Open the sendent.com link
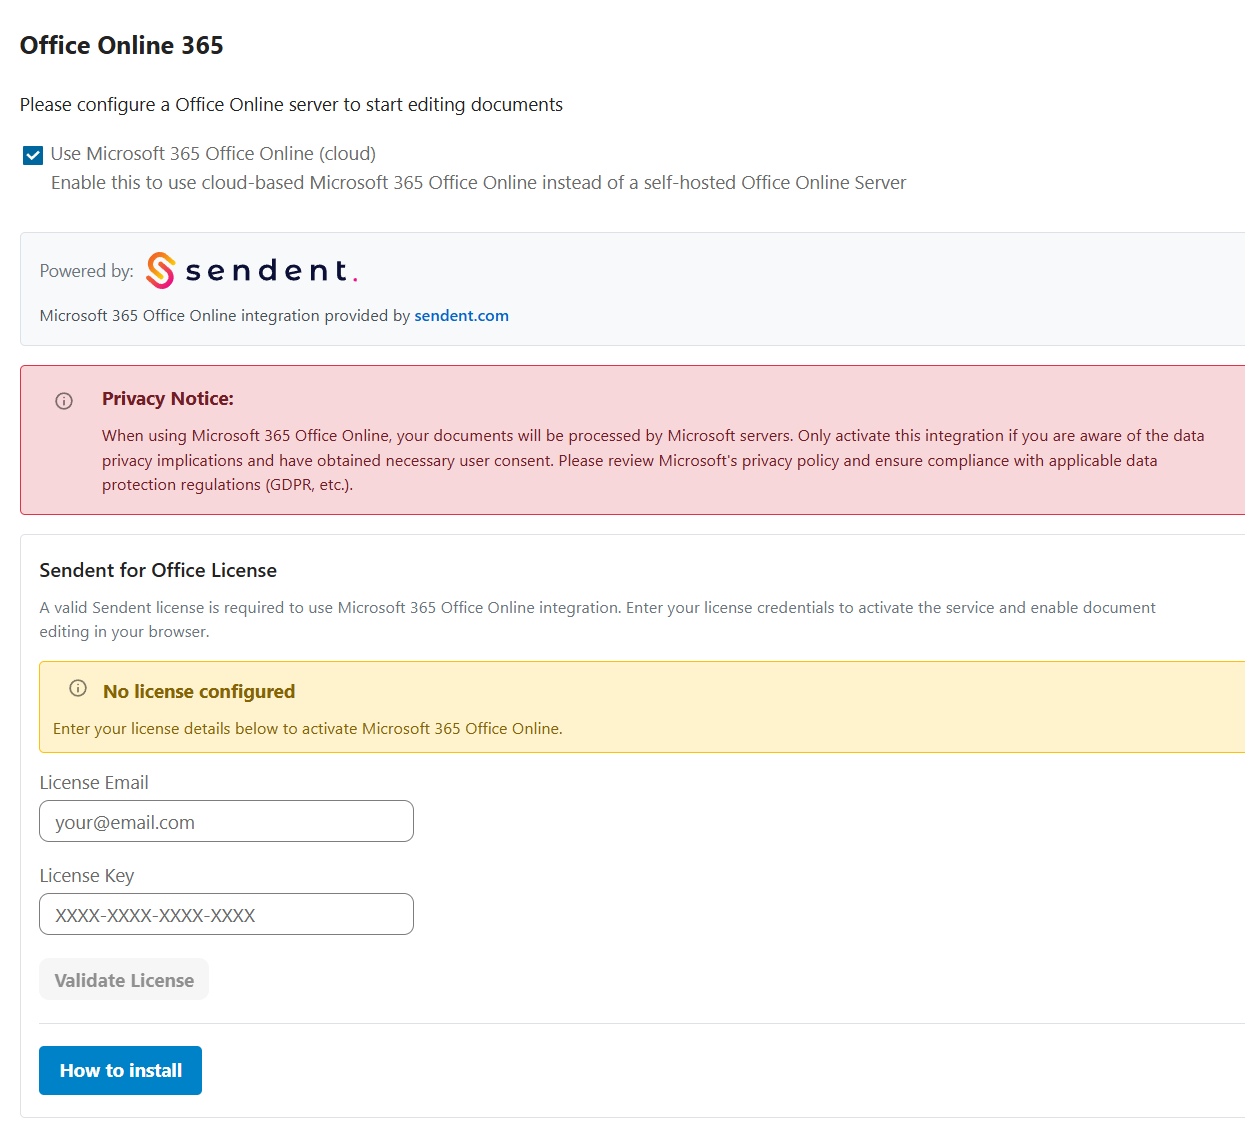This screenshot has width=1245, height=1121. (461, 316)
